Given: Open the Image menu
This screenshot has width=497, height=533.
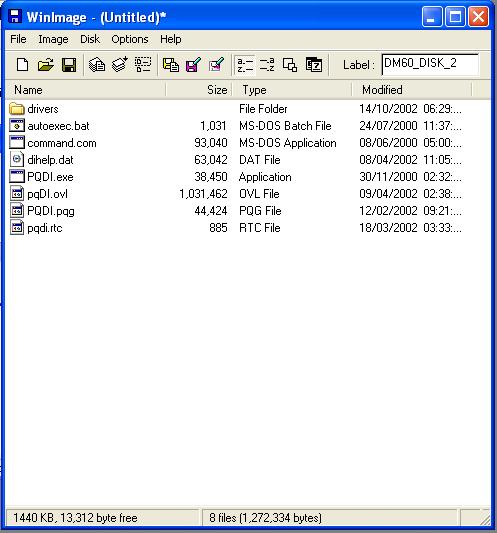Looking at the screenshot, I should pos(53,39).
